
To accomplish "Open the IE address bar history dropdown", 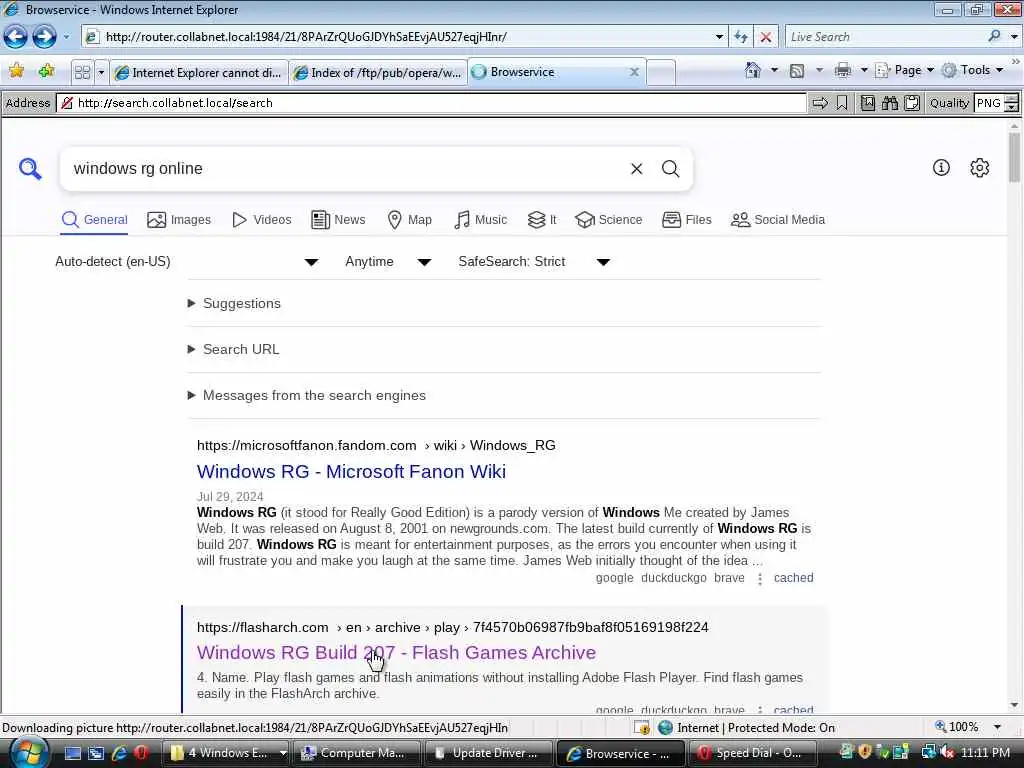I will pos(719,37).
